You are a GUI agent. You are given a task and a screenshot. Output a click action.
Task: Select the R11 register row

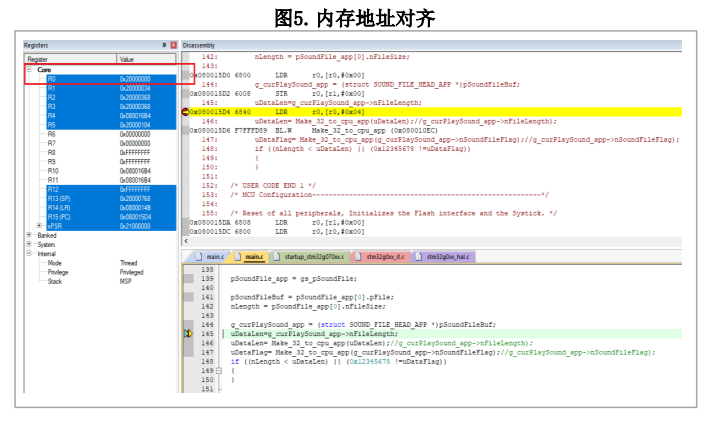coord(111,180)
